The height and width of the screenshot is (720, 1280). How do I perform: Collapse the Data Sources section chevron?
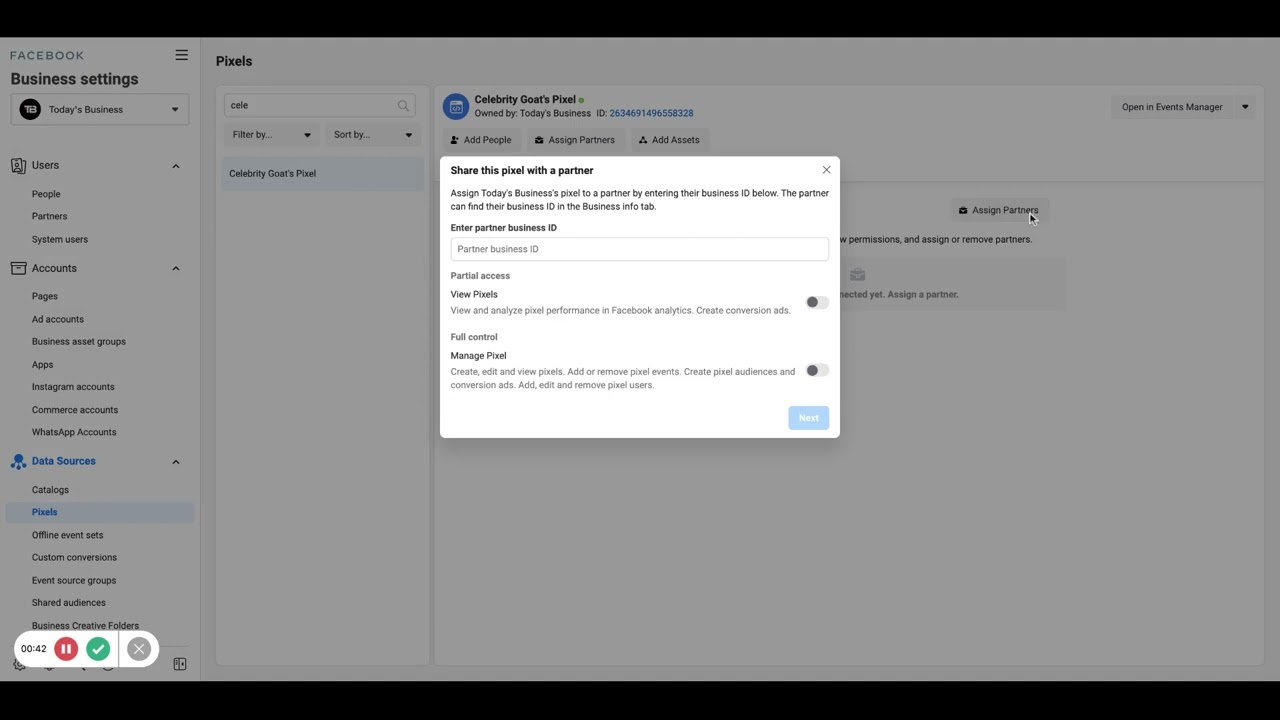(x=176, y=462)
